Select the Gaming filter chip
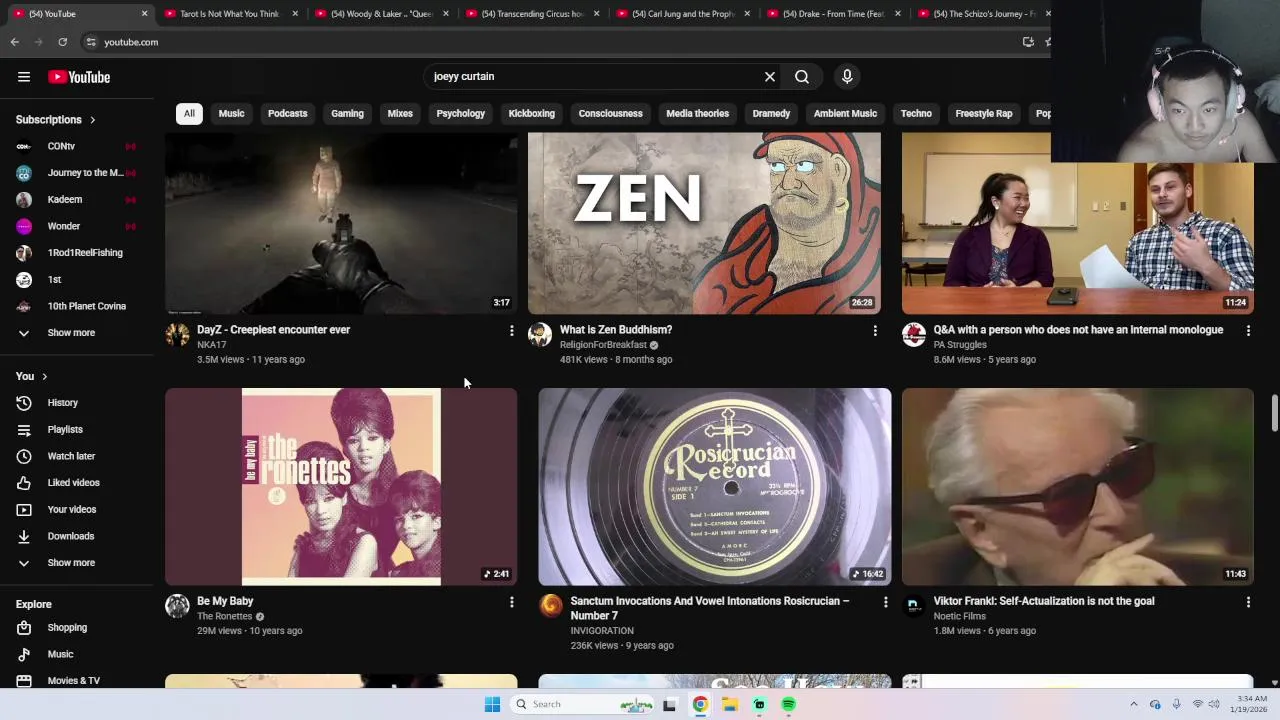The height and width of the screenshot is (720, 1280). 347,114
